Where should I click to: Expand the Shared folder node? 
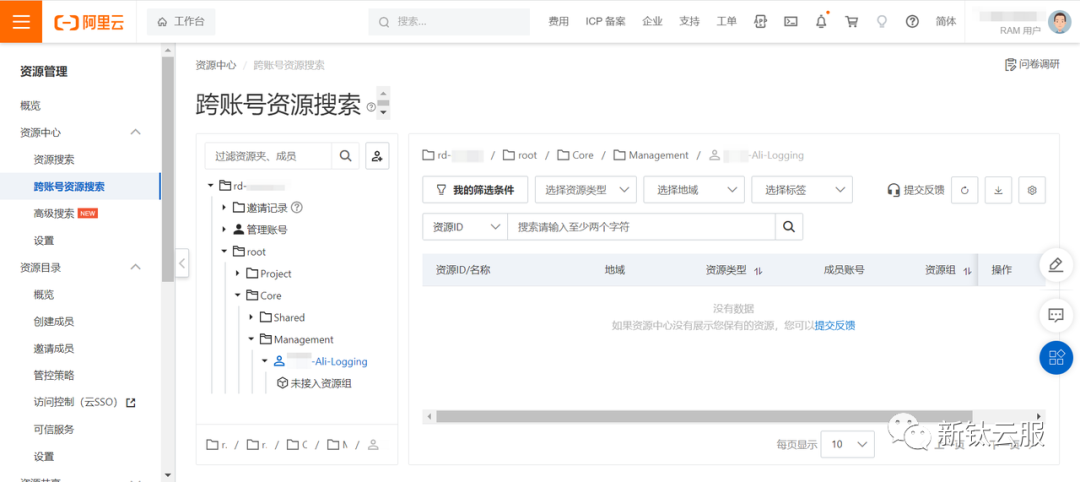pos(251,318)
